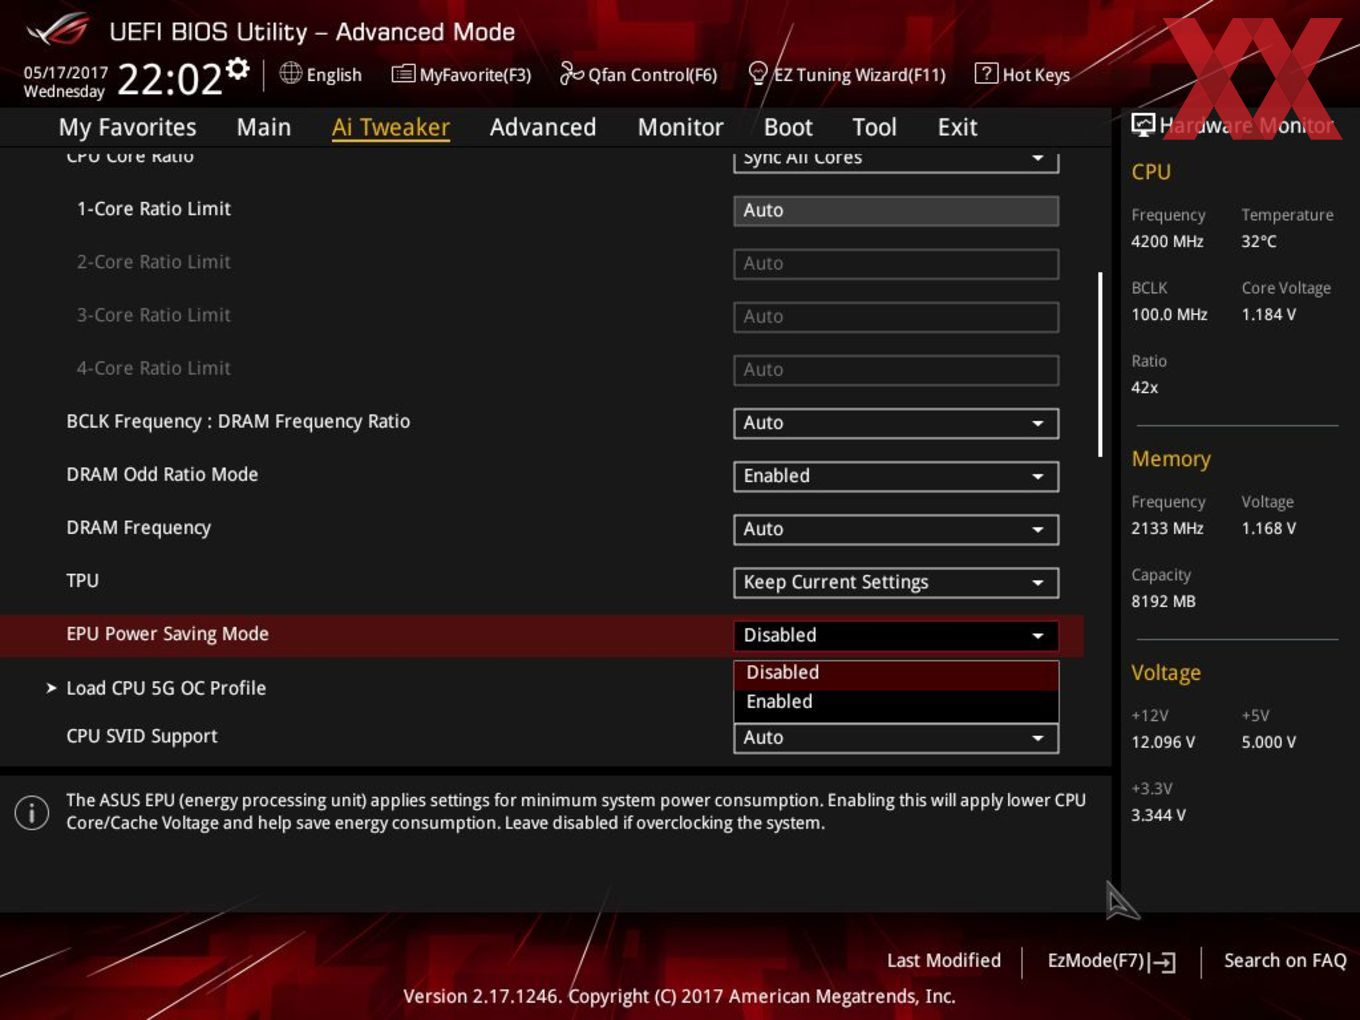
Task: Open Hot Keys question mark icon
Action: (x=986, y=73)
